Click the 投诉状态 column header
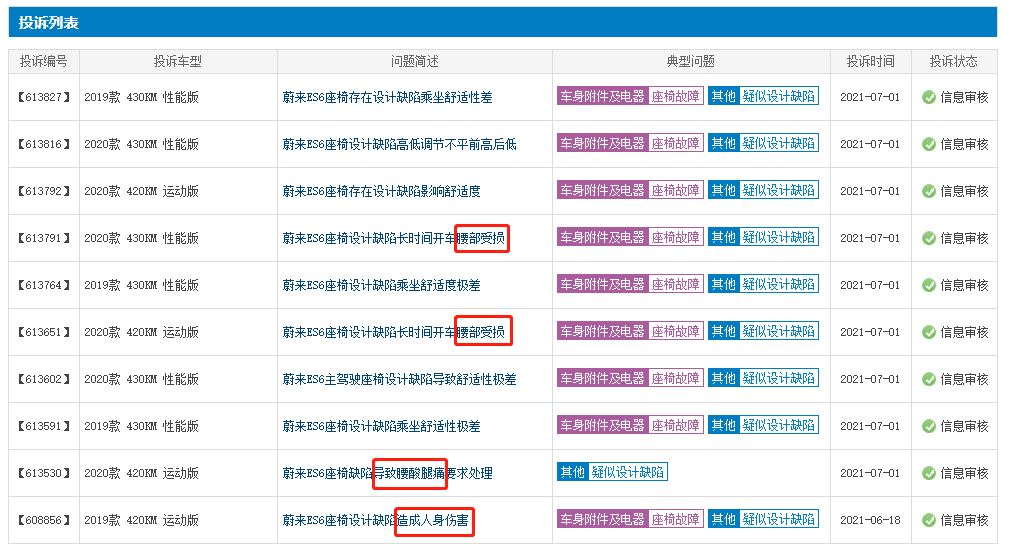The width and height of the screenshot is (1009, 557). (954, 62)
